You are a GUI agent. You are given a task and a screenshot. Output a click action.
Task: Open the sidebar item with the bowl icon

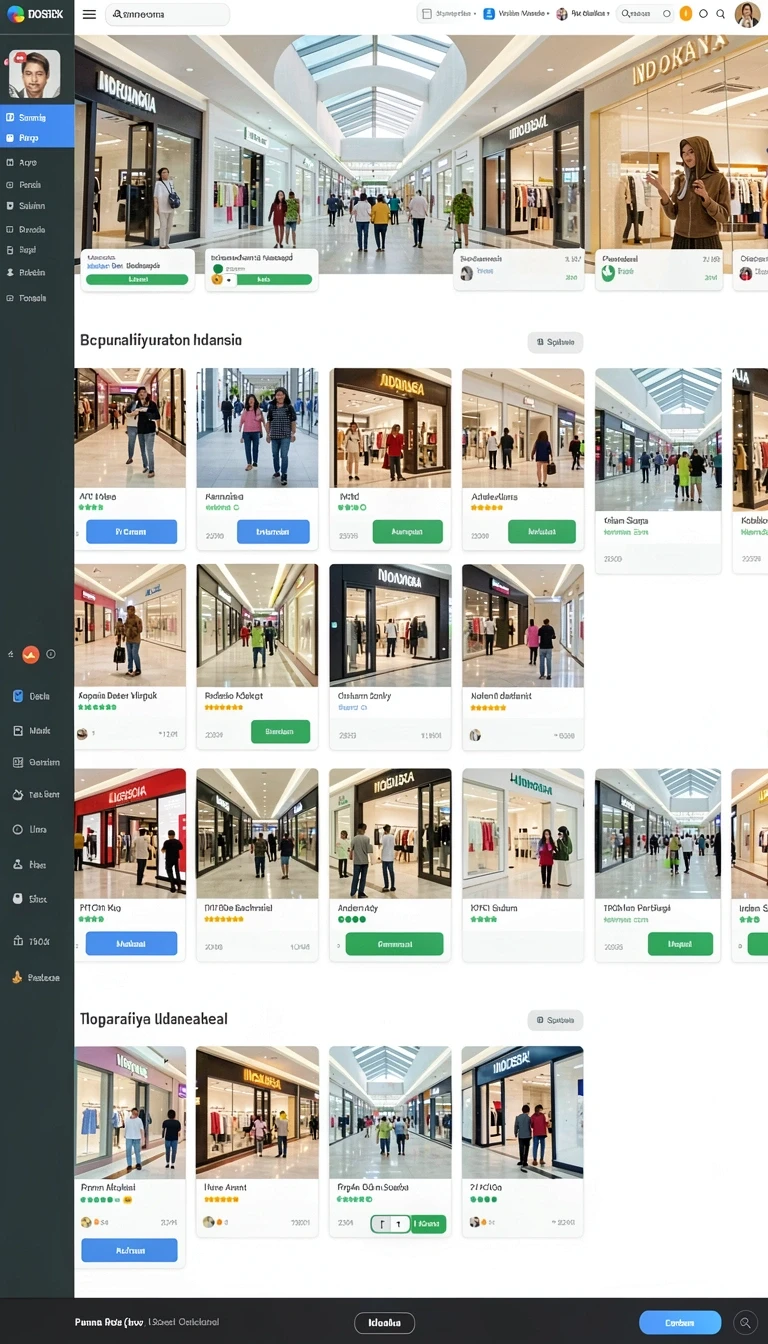click(x=37, y=795)
